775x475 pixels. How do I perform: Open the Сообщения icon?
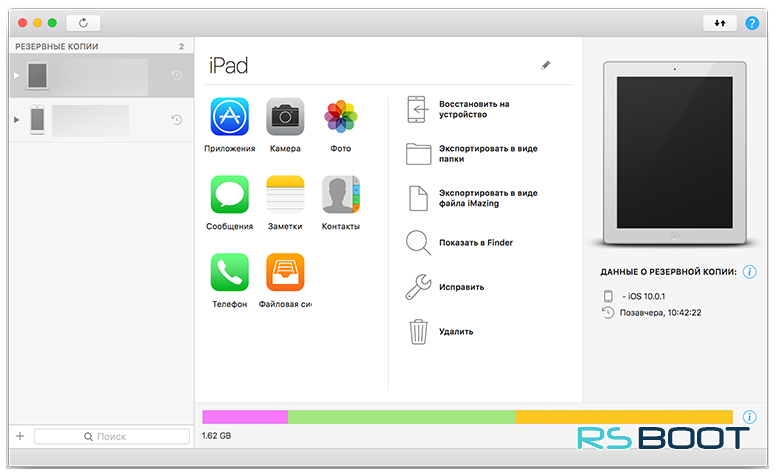[229, 194]
